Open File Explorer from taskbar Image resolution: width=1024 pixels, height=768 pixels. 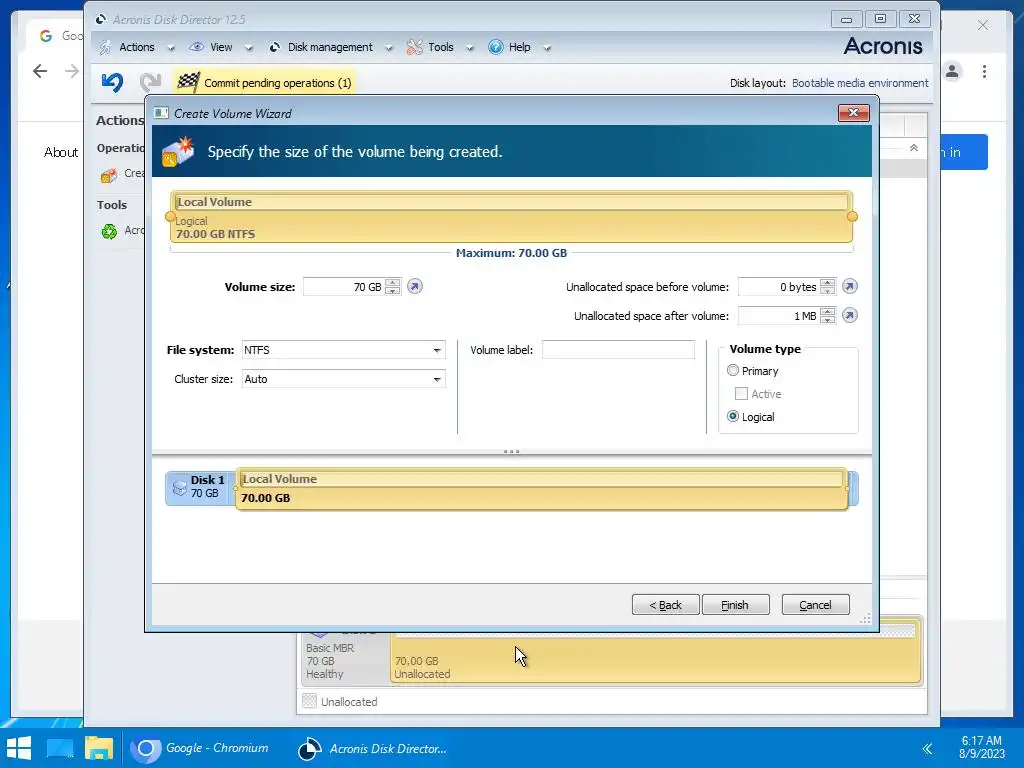tap(99, 748)
